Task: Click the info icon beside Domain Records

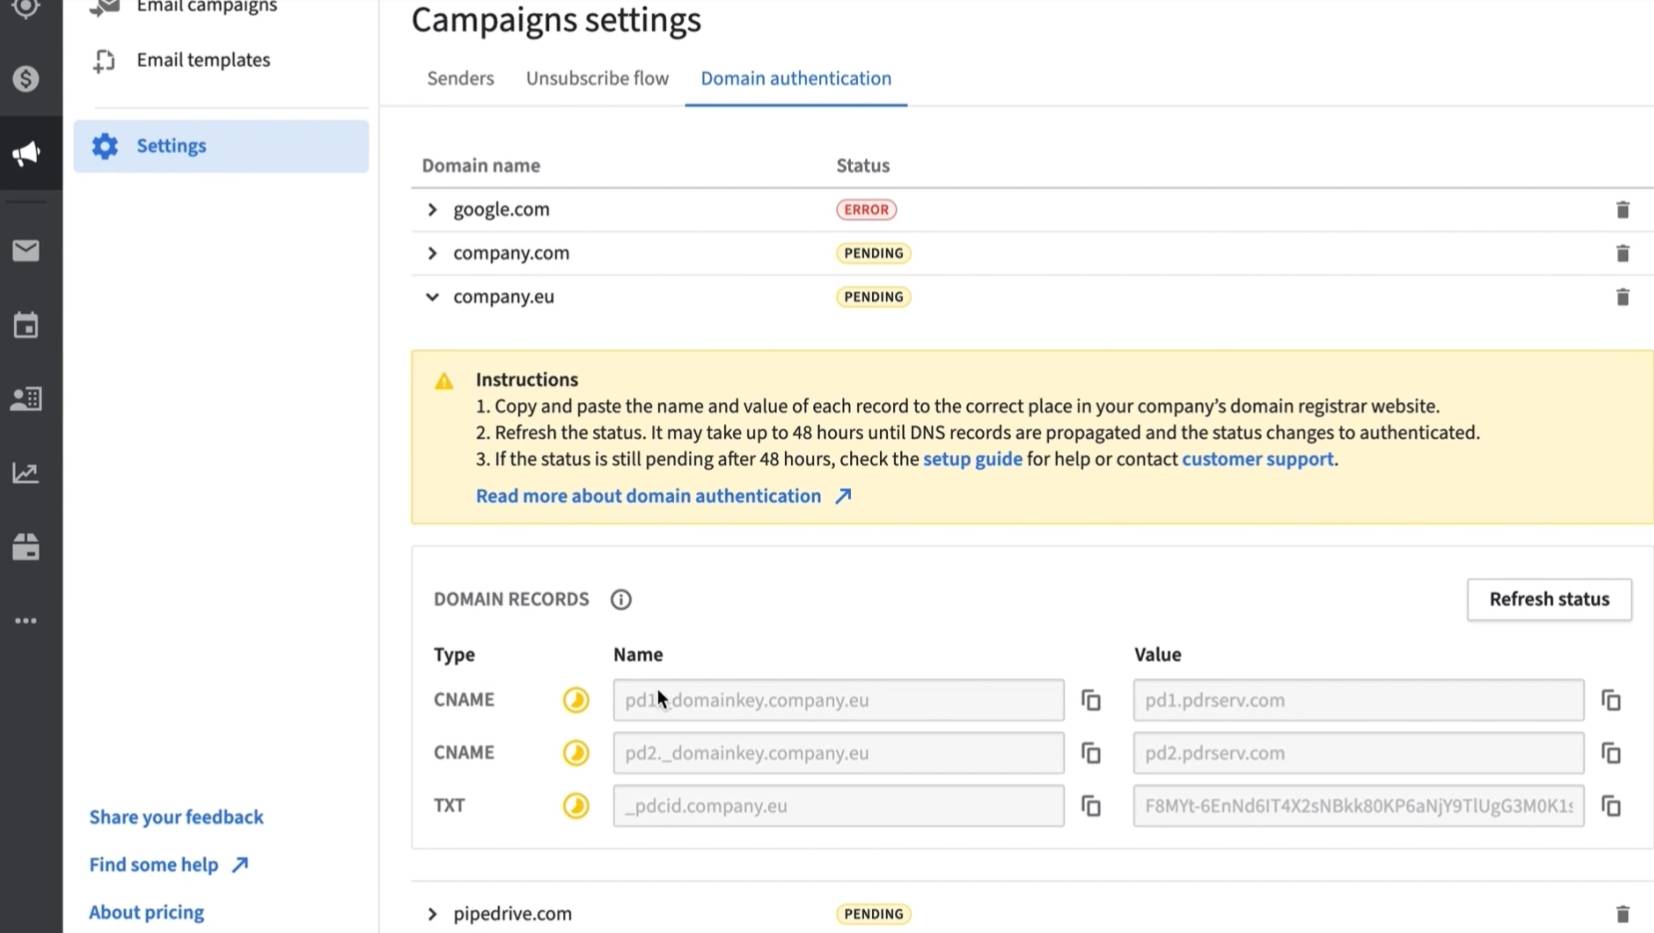Action: click(620, 599)
